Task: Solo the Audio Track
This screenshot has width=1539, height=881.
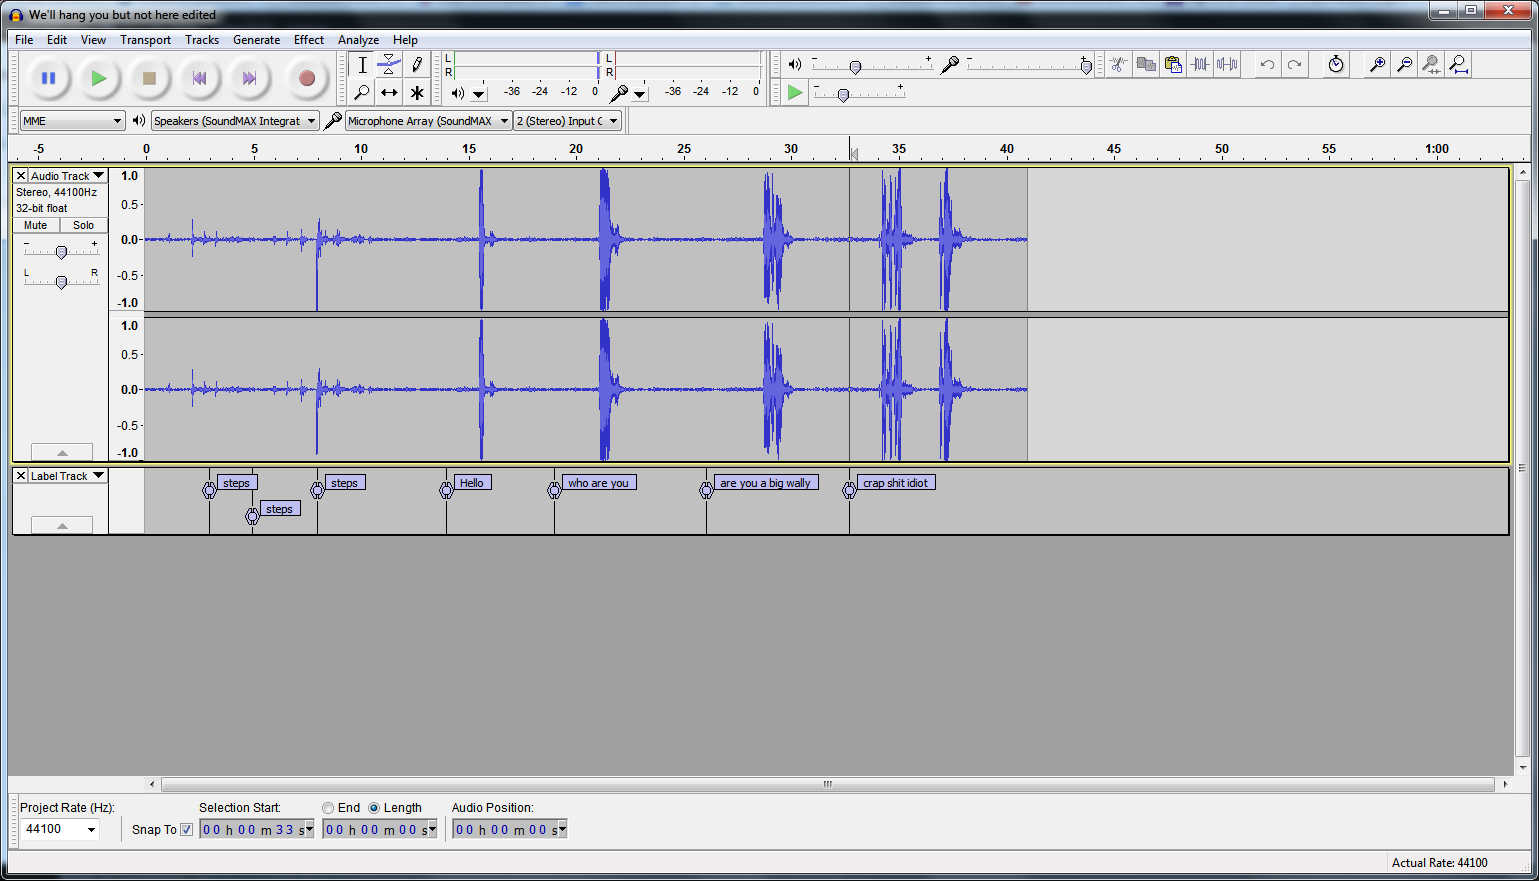Action: [x=83, y=225]
